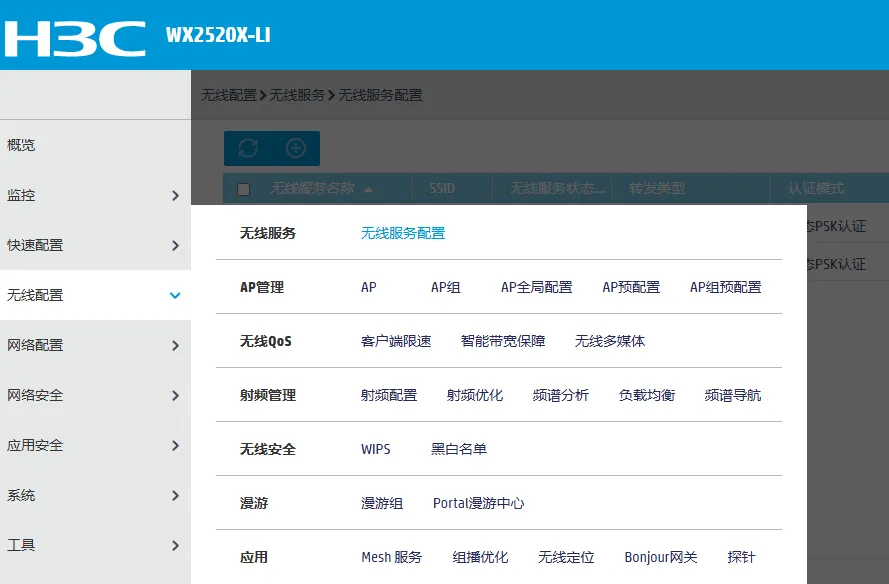Open the WIPS link
Image resolution: width=889 pixels, height=584 pixels.
click(375, 449)
